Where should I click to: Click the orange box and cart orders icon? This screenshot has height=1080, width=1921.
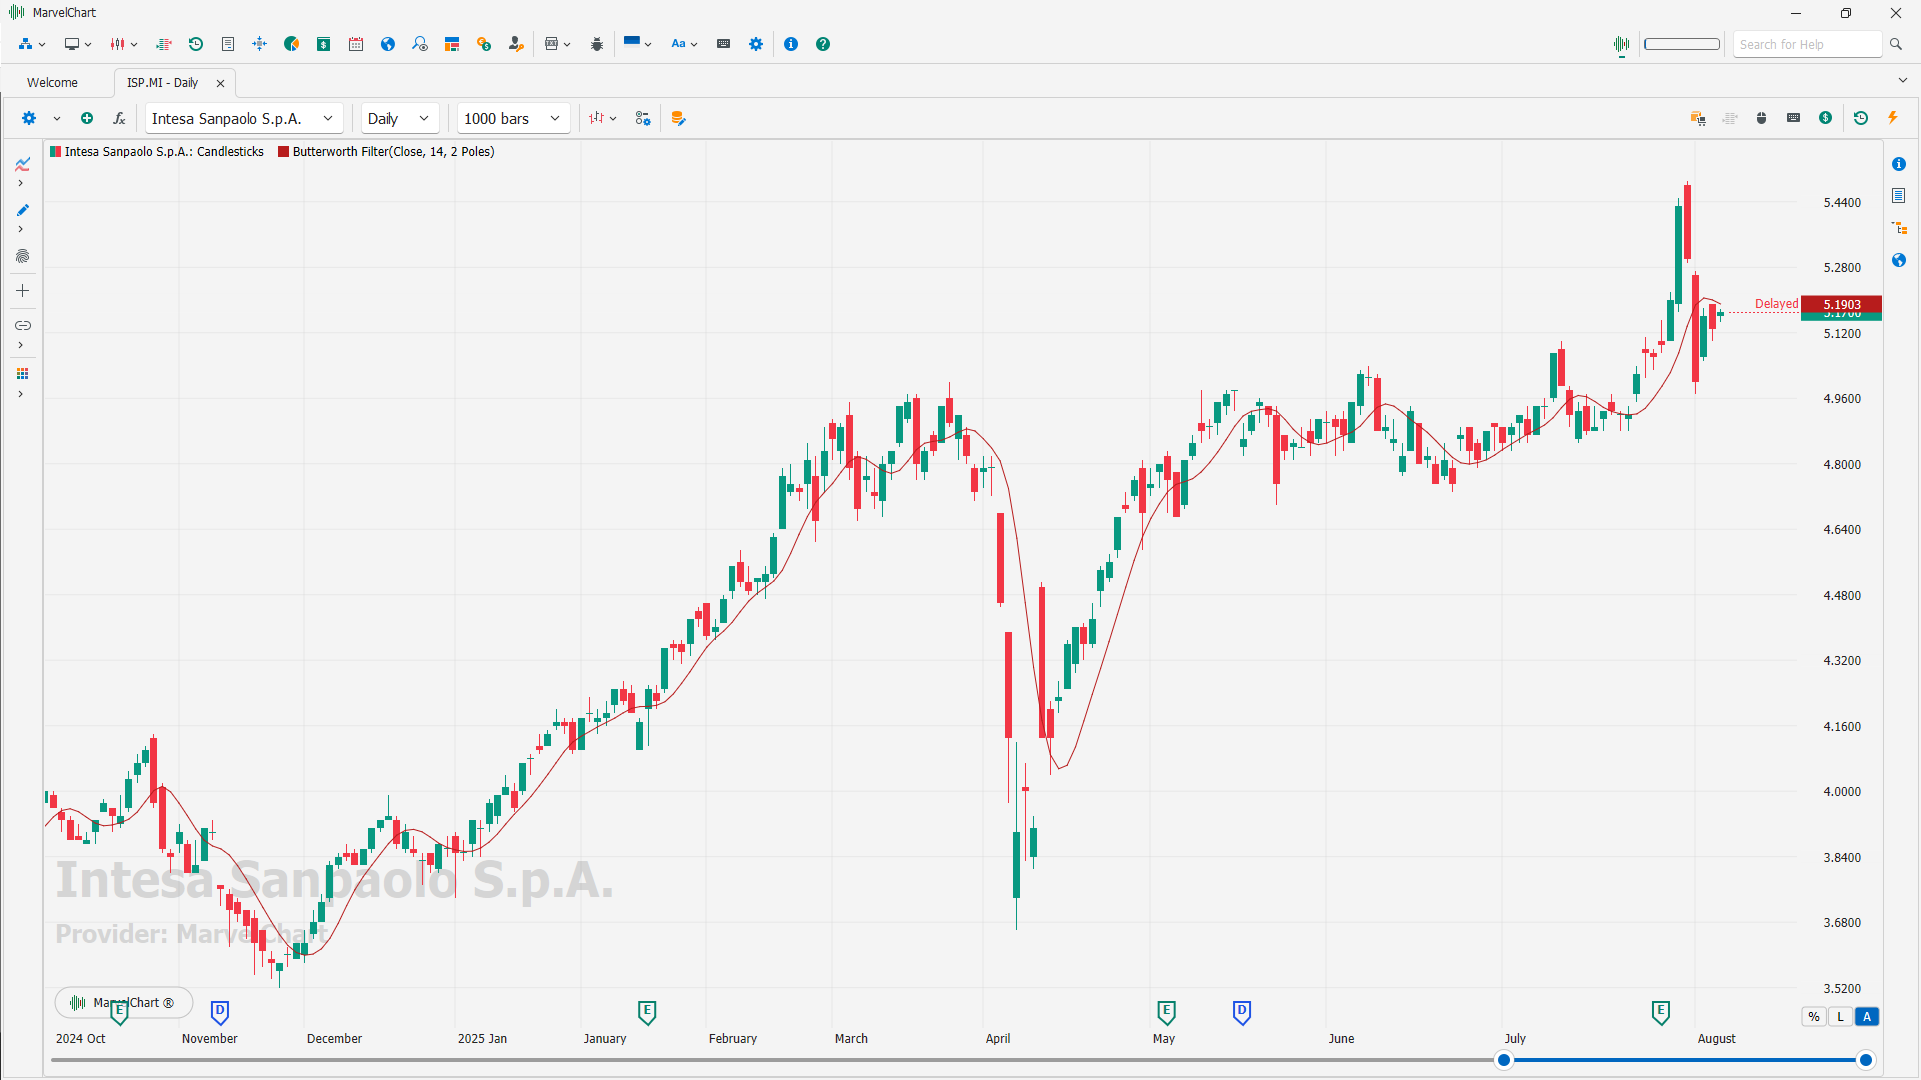[x=1698, y=118]
